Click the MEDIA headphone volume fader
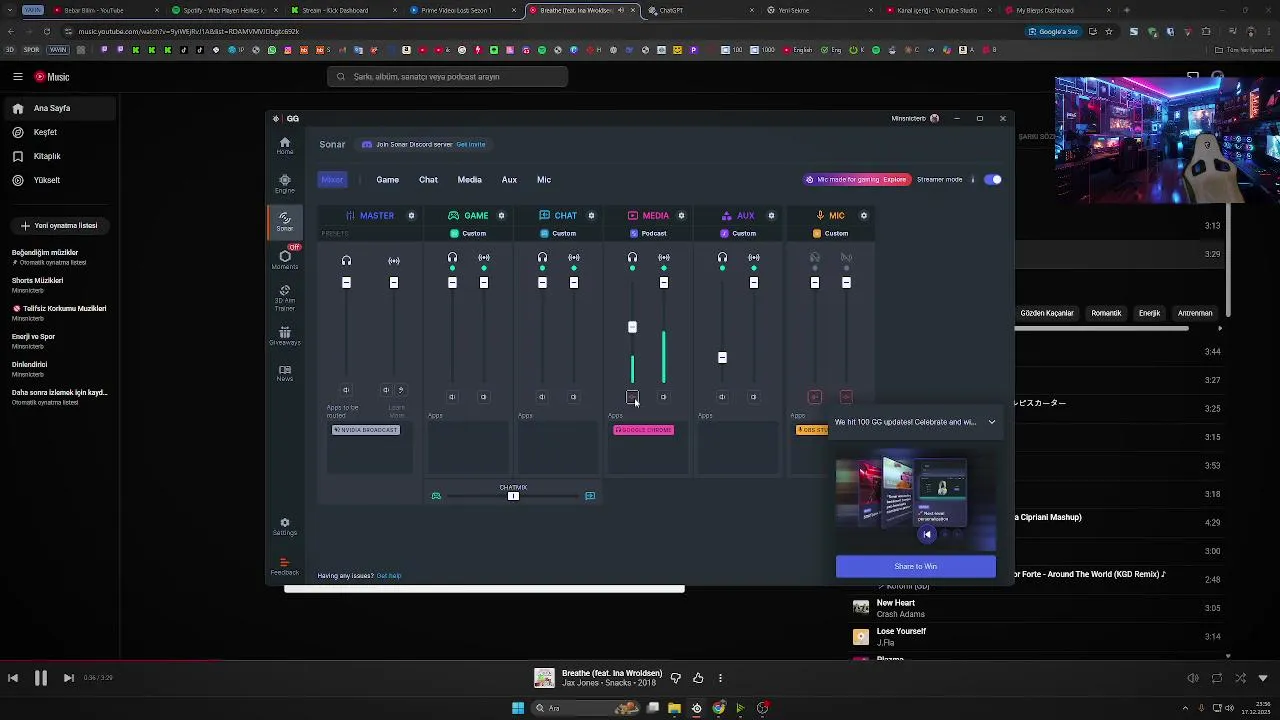This screenshot has width=1280, height=720. coord(632,327)
